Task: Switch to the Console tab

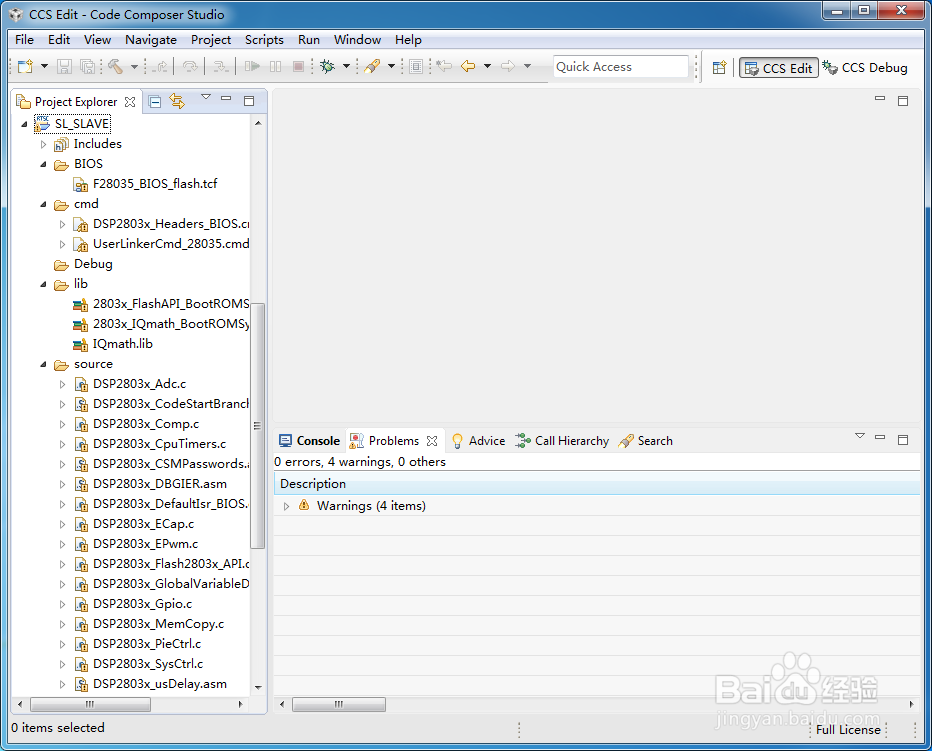Action: click(x=310, y=441)
